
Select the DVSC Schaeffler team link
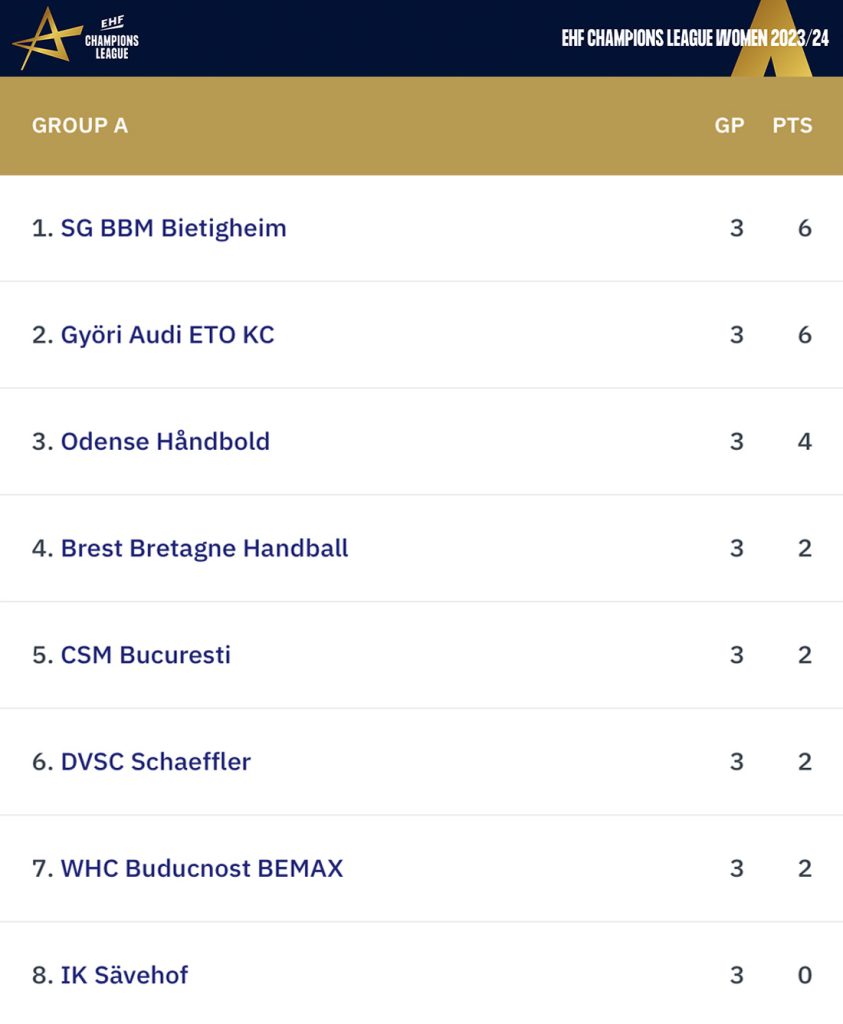155,761
